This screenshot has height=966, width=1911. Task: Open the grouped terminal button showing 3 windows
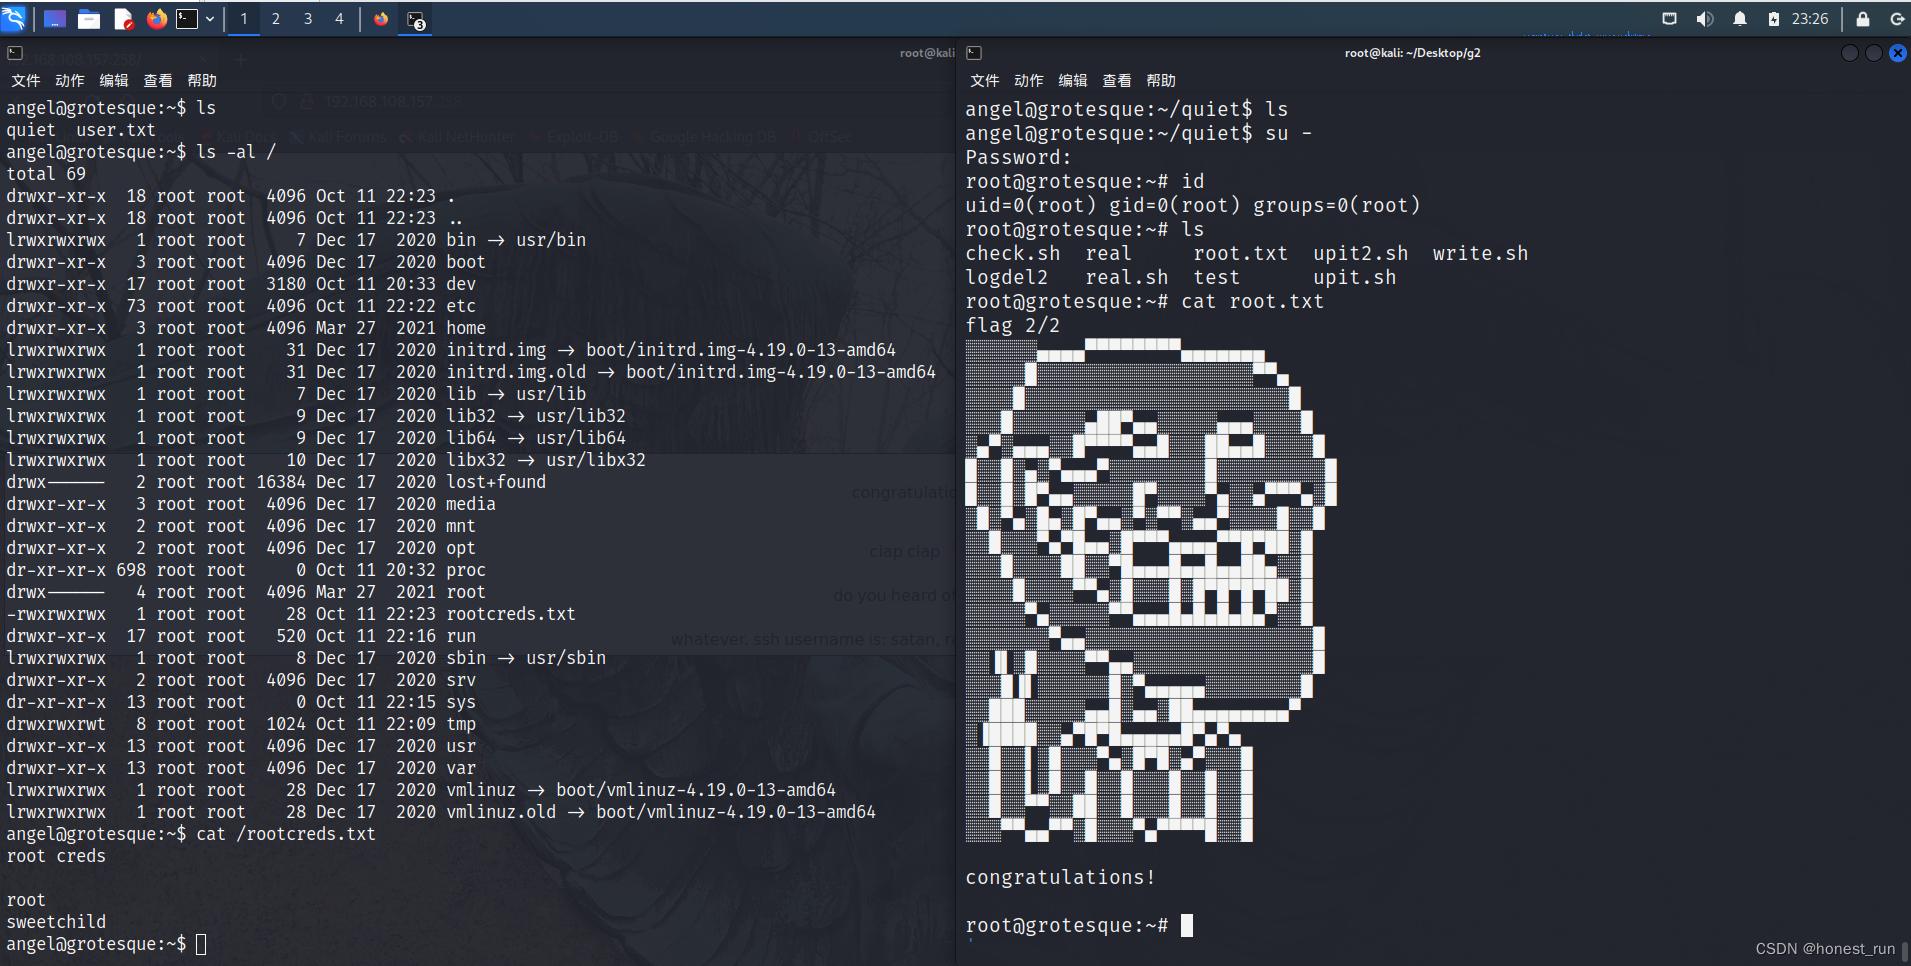click(x=414, y=18)
